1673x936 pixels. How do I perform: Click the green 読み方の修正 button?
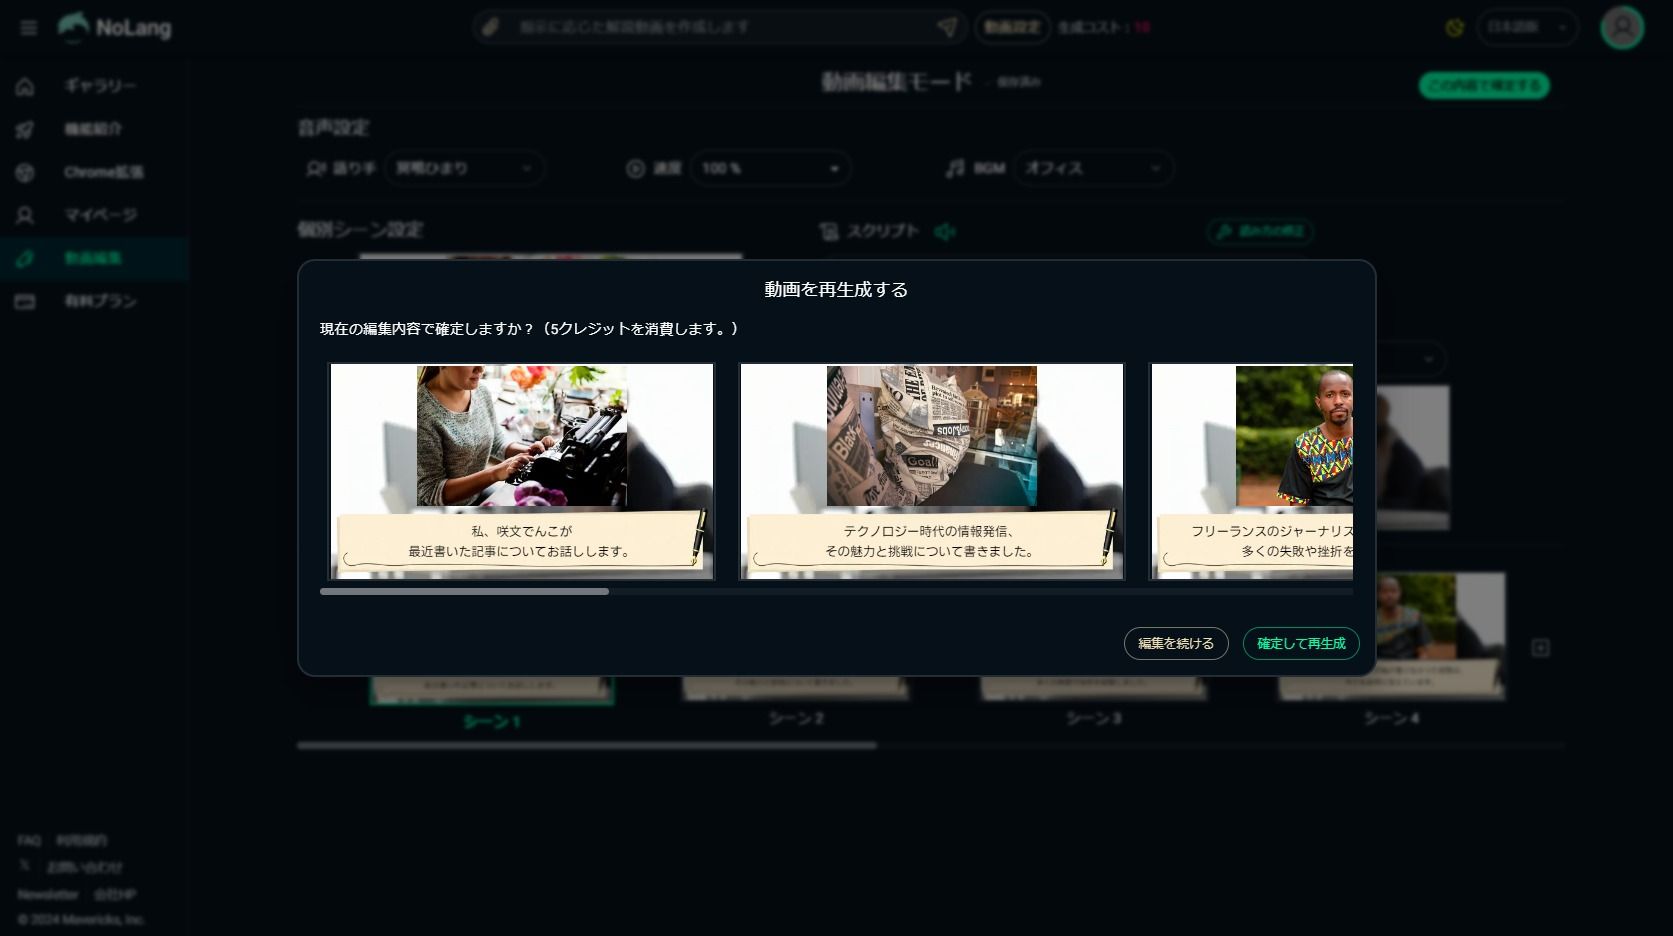(1260, 231)
